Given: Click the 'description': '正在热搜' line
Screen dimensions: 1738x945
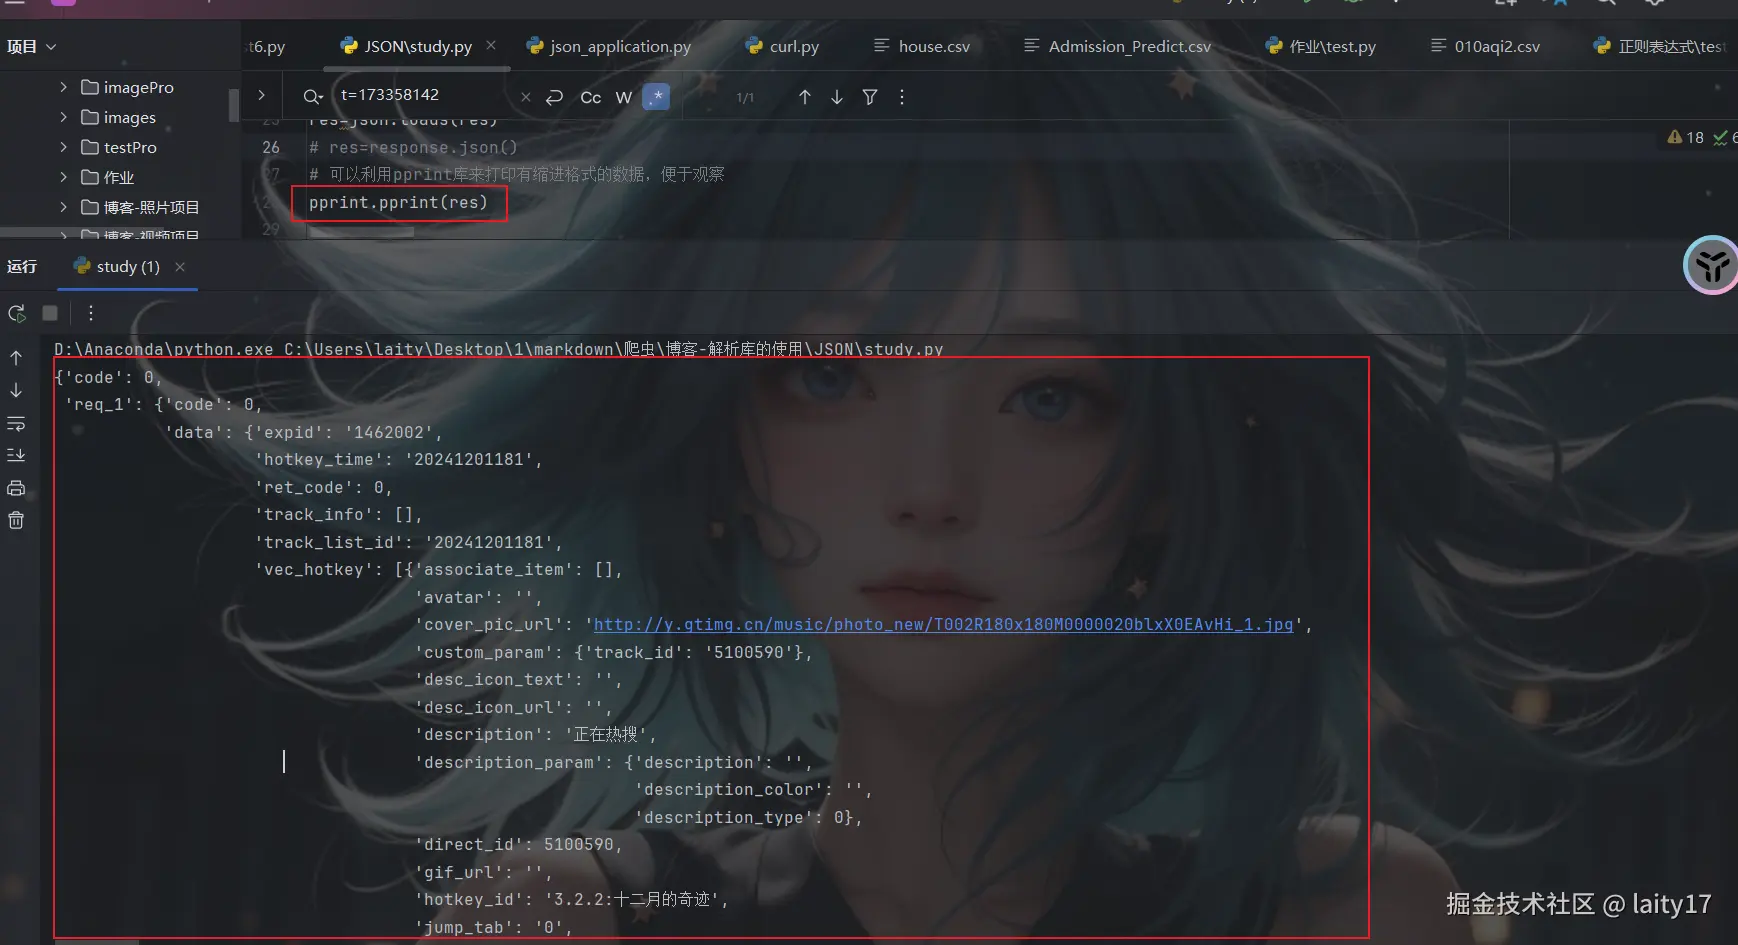Looking at the screenshot, I should pyautogui.click(x=536, y=735).
